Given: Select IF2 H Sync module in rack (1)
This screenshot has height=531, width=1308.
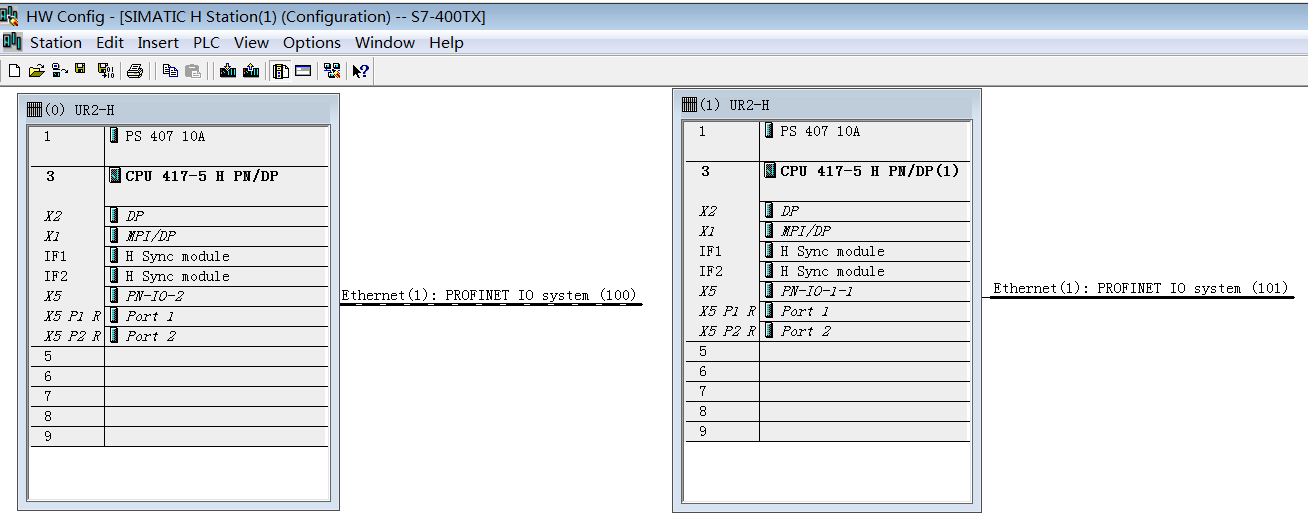Looking at the screenshot, I should 827,271.
